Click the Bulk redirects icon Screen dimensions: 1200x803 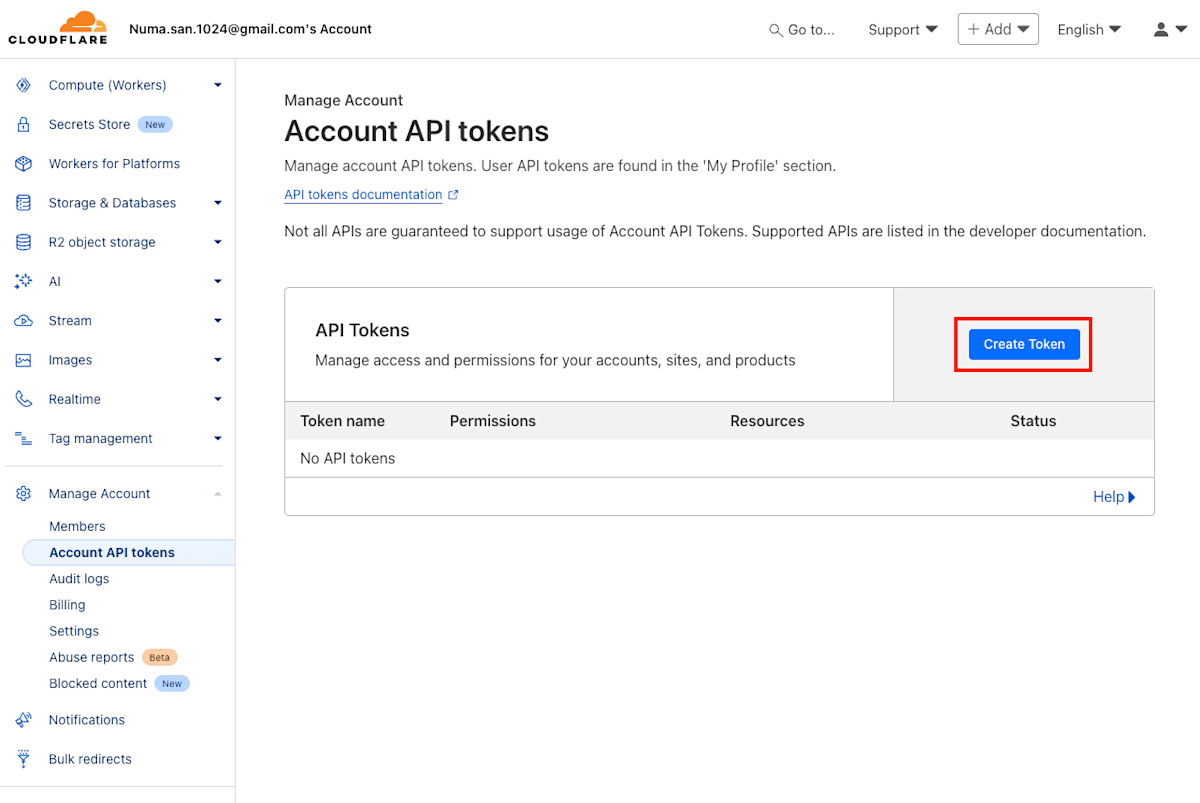(x=23, y=759)
